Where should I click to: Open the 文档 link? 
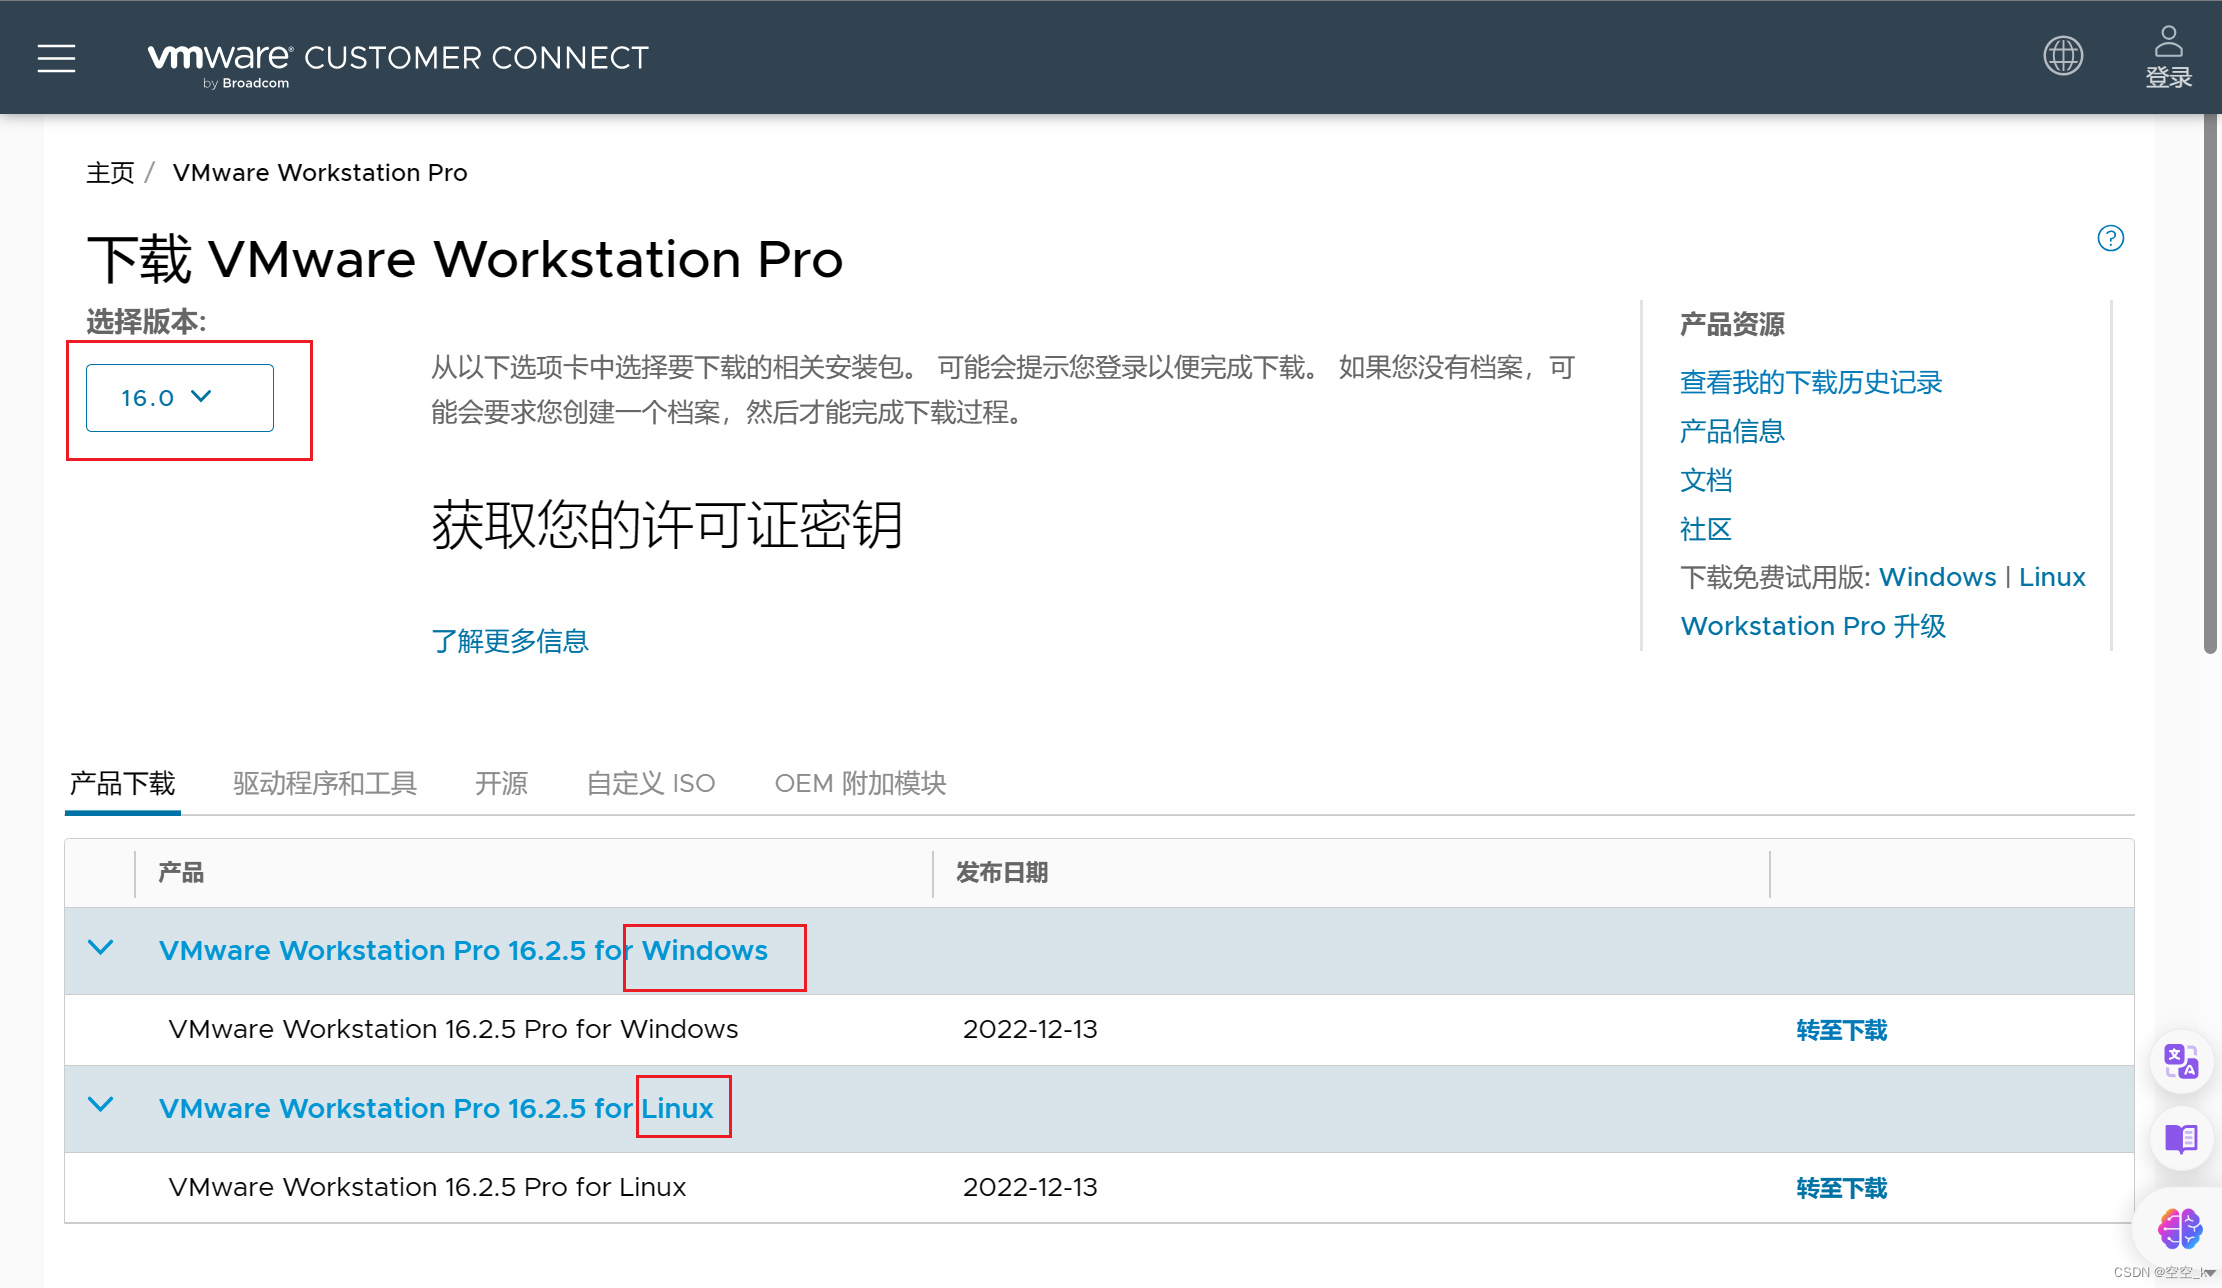(1706, 480)
